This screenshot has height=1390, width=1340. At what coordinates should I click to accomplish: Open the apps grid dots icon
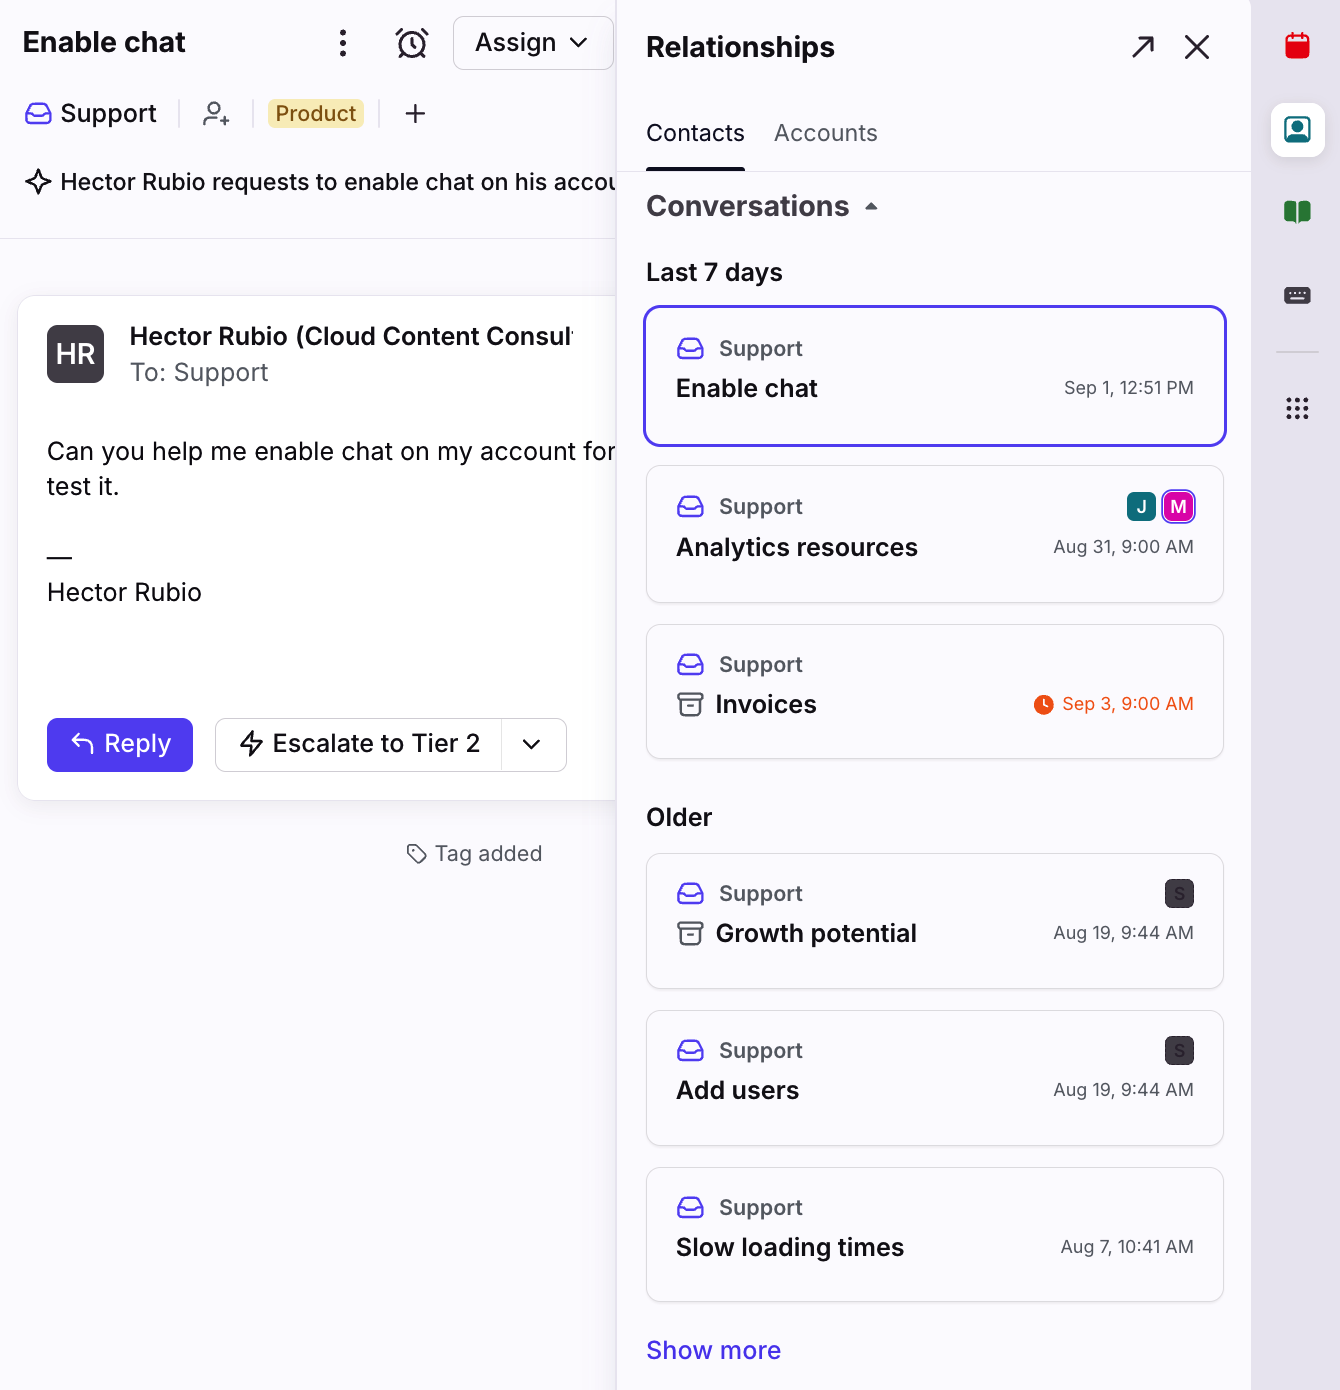pyautogui.click(x=1297, y=408)
